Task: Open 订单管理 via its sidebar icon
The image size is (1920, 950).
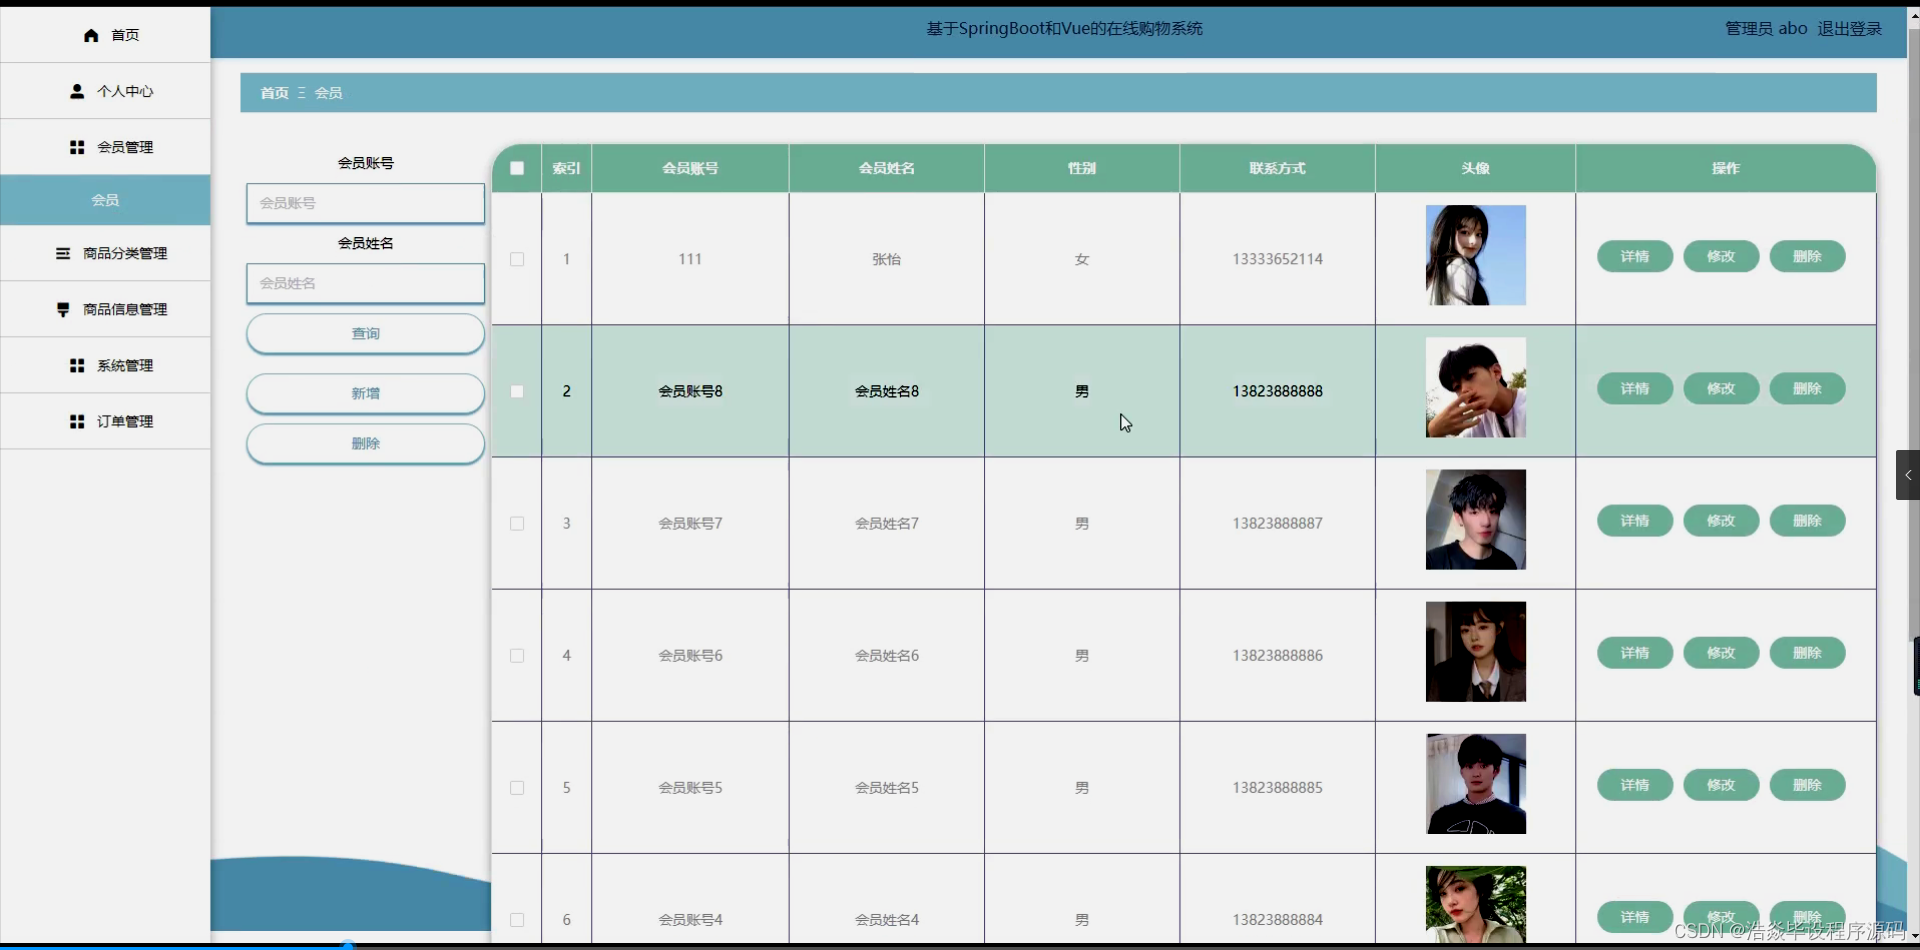Action: [x=76, y=421]
